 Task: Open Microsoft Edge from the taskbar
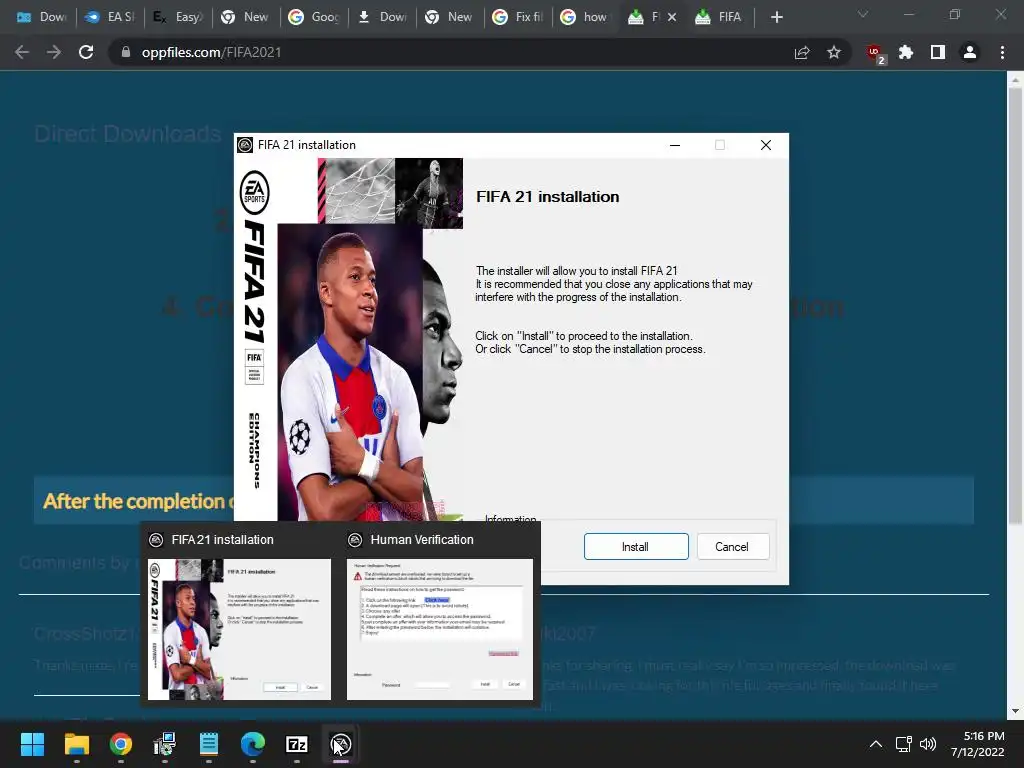click(253, 744)
